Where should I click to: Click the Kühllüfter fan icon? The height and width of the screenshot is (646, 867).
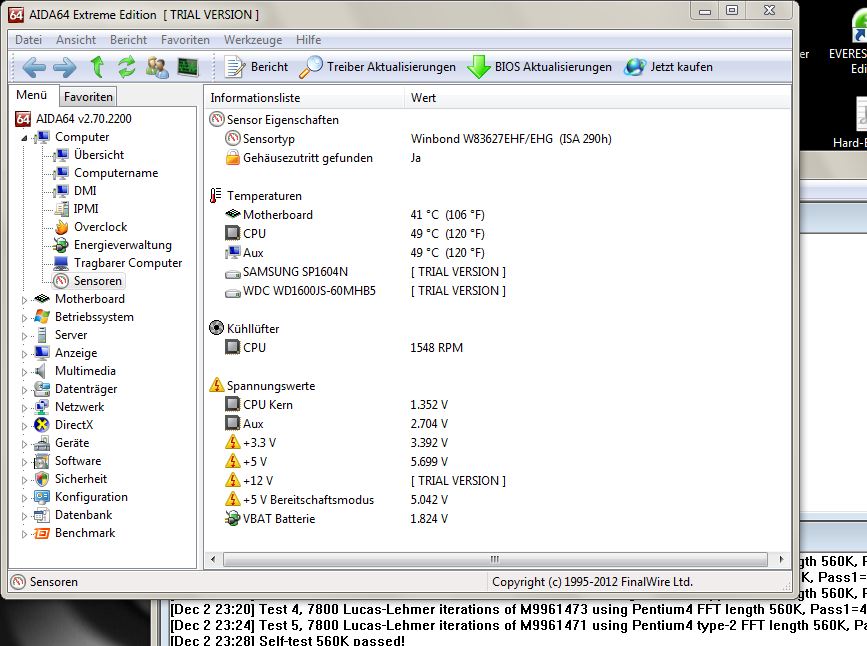216,328
